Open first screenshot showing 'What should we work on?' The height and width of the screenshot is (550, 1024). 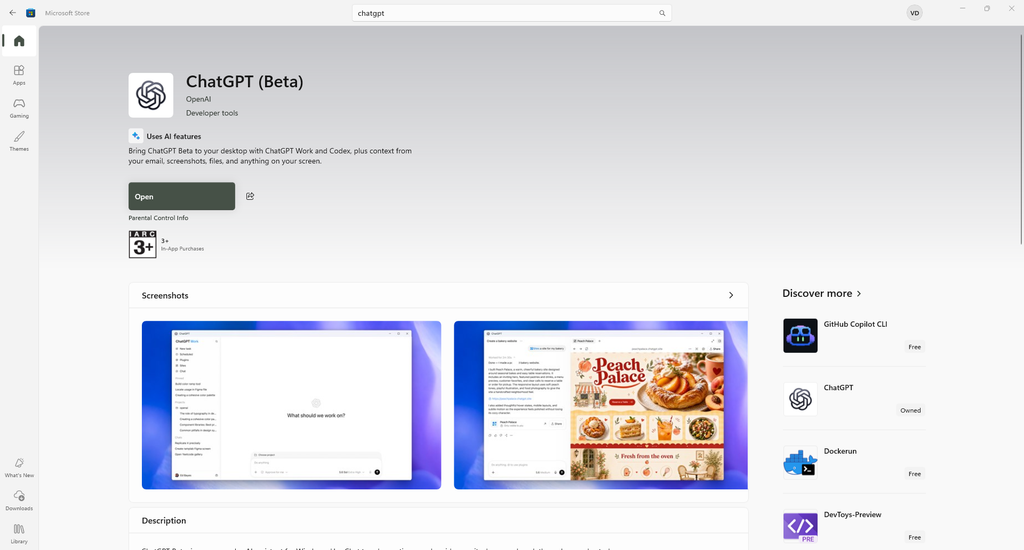(x=291, y=405)
